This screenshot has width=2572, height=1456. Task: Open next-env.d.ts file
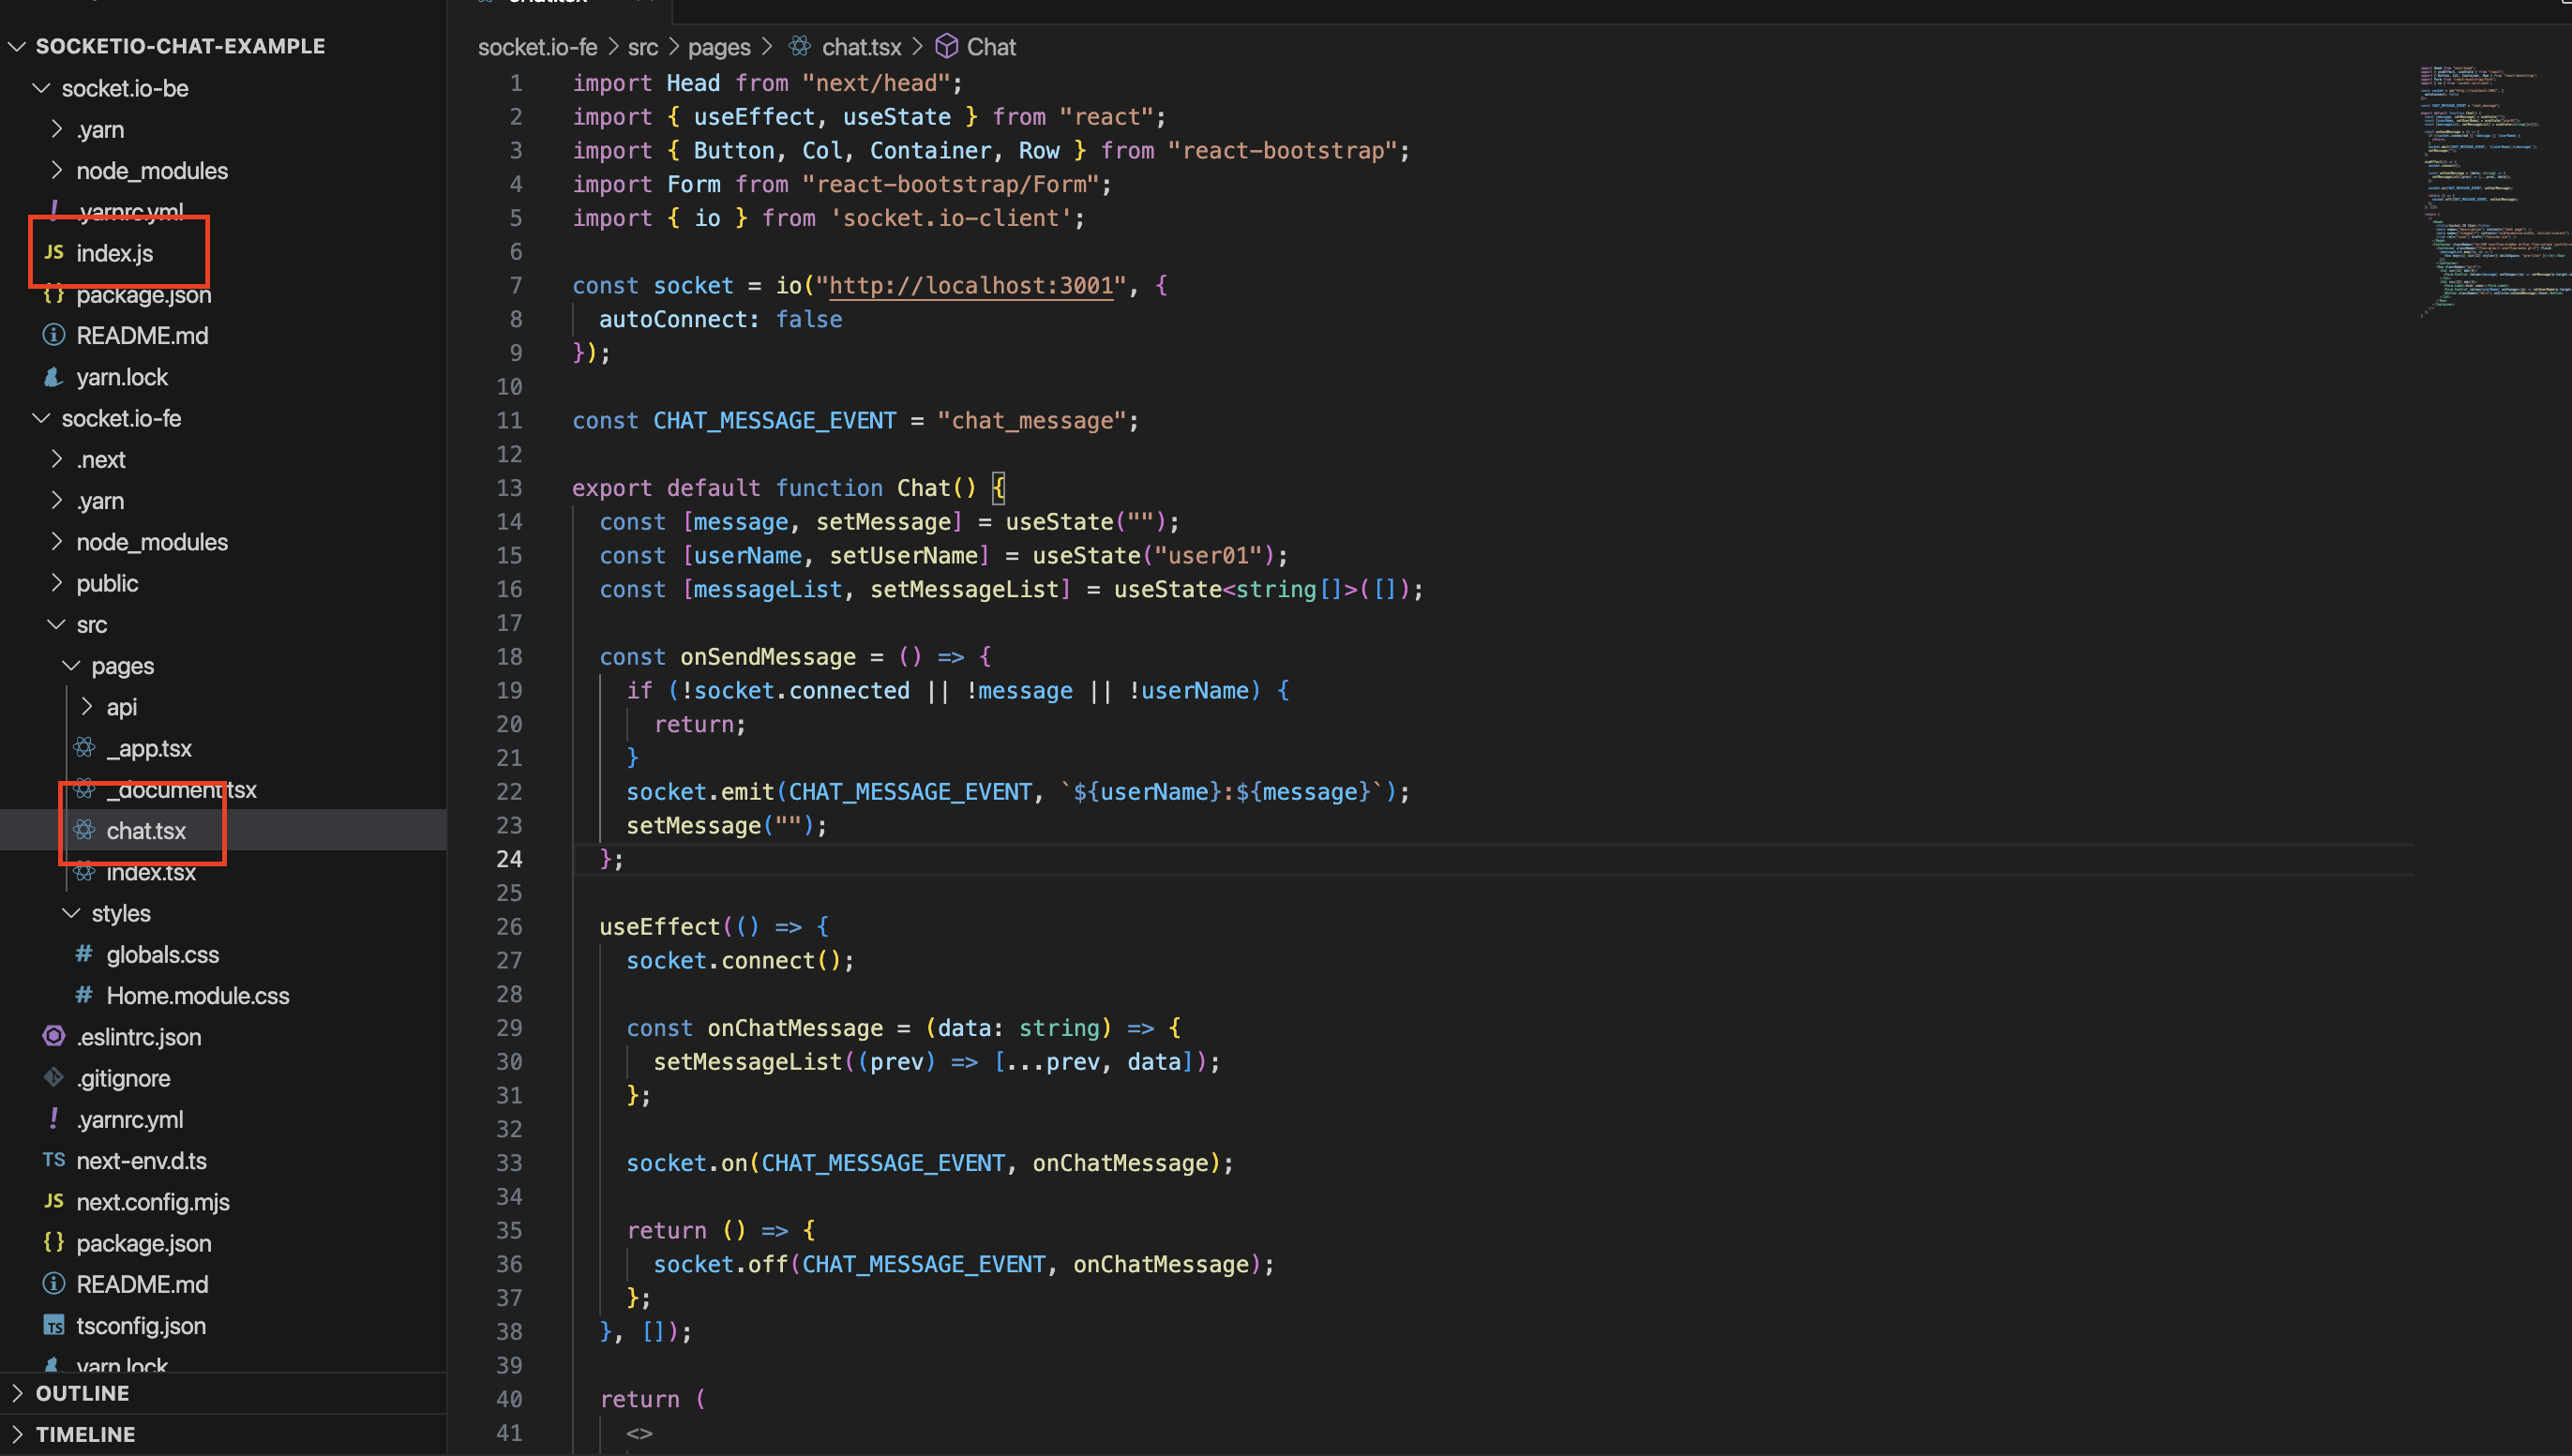pos(142,1160)
